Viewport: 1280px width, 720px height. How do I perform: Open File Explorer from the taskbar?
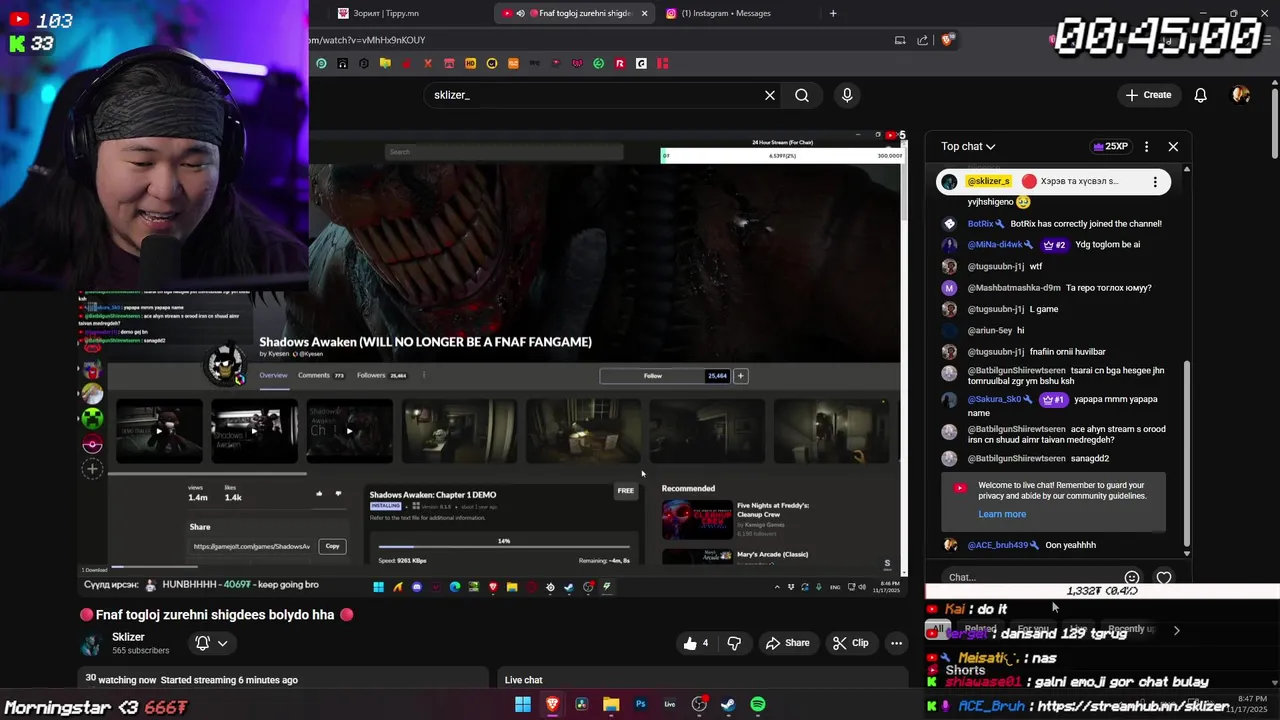pyautogui.click(x=611, y=704)
